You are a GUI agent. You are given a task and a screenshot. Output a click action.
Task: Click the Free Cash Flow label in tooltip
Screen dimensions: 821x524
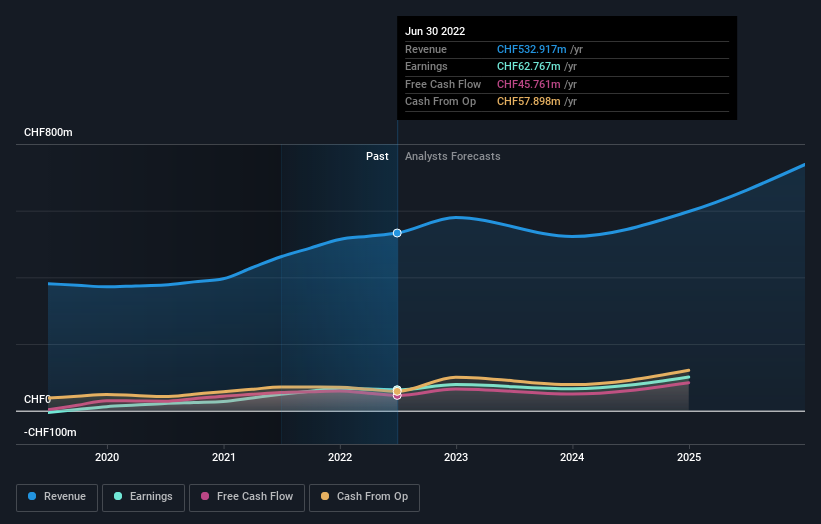point(443,84)
